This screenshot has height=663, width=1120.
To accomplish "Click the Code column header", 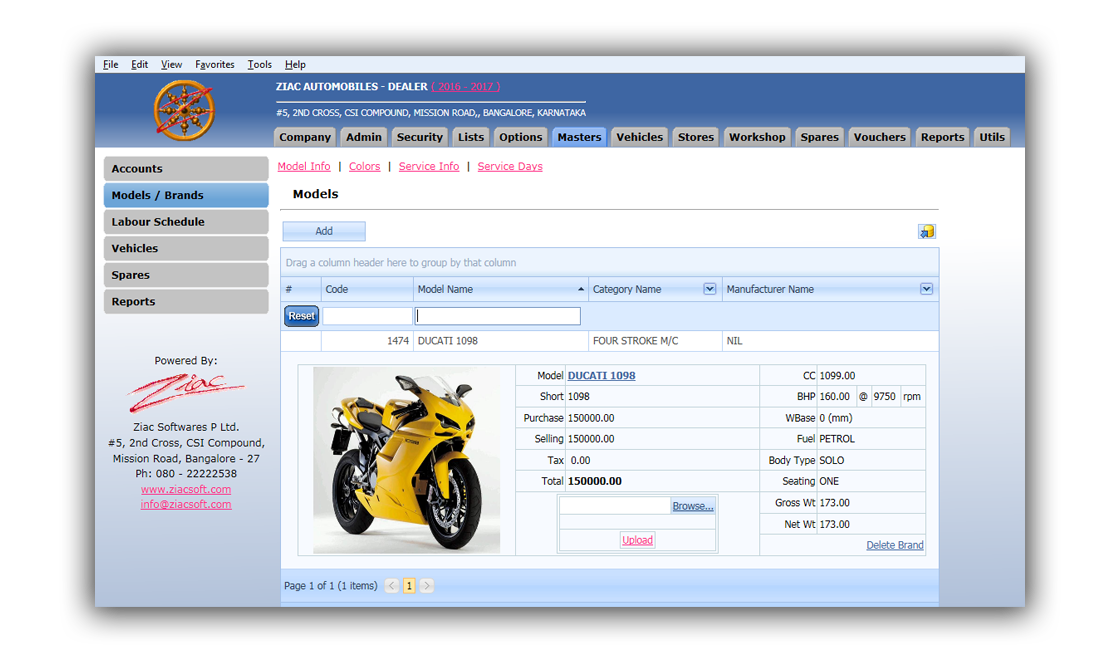I will (x=367, y=289).
